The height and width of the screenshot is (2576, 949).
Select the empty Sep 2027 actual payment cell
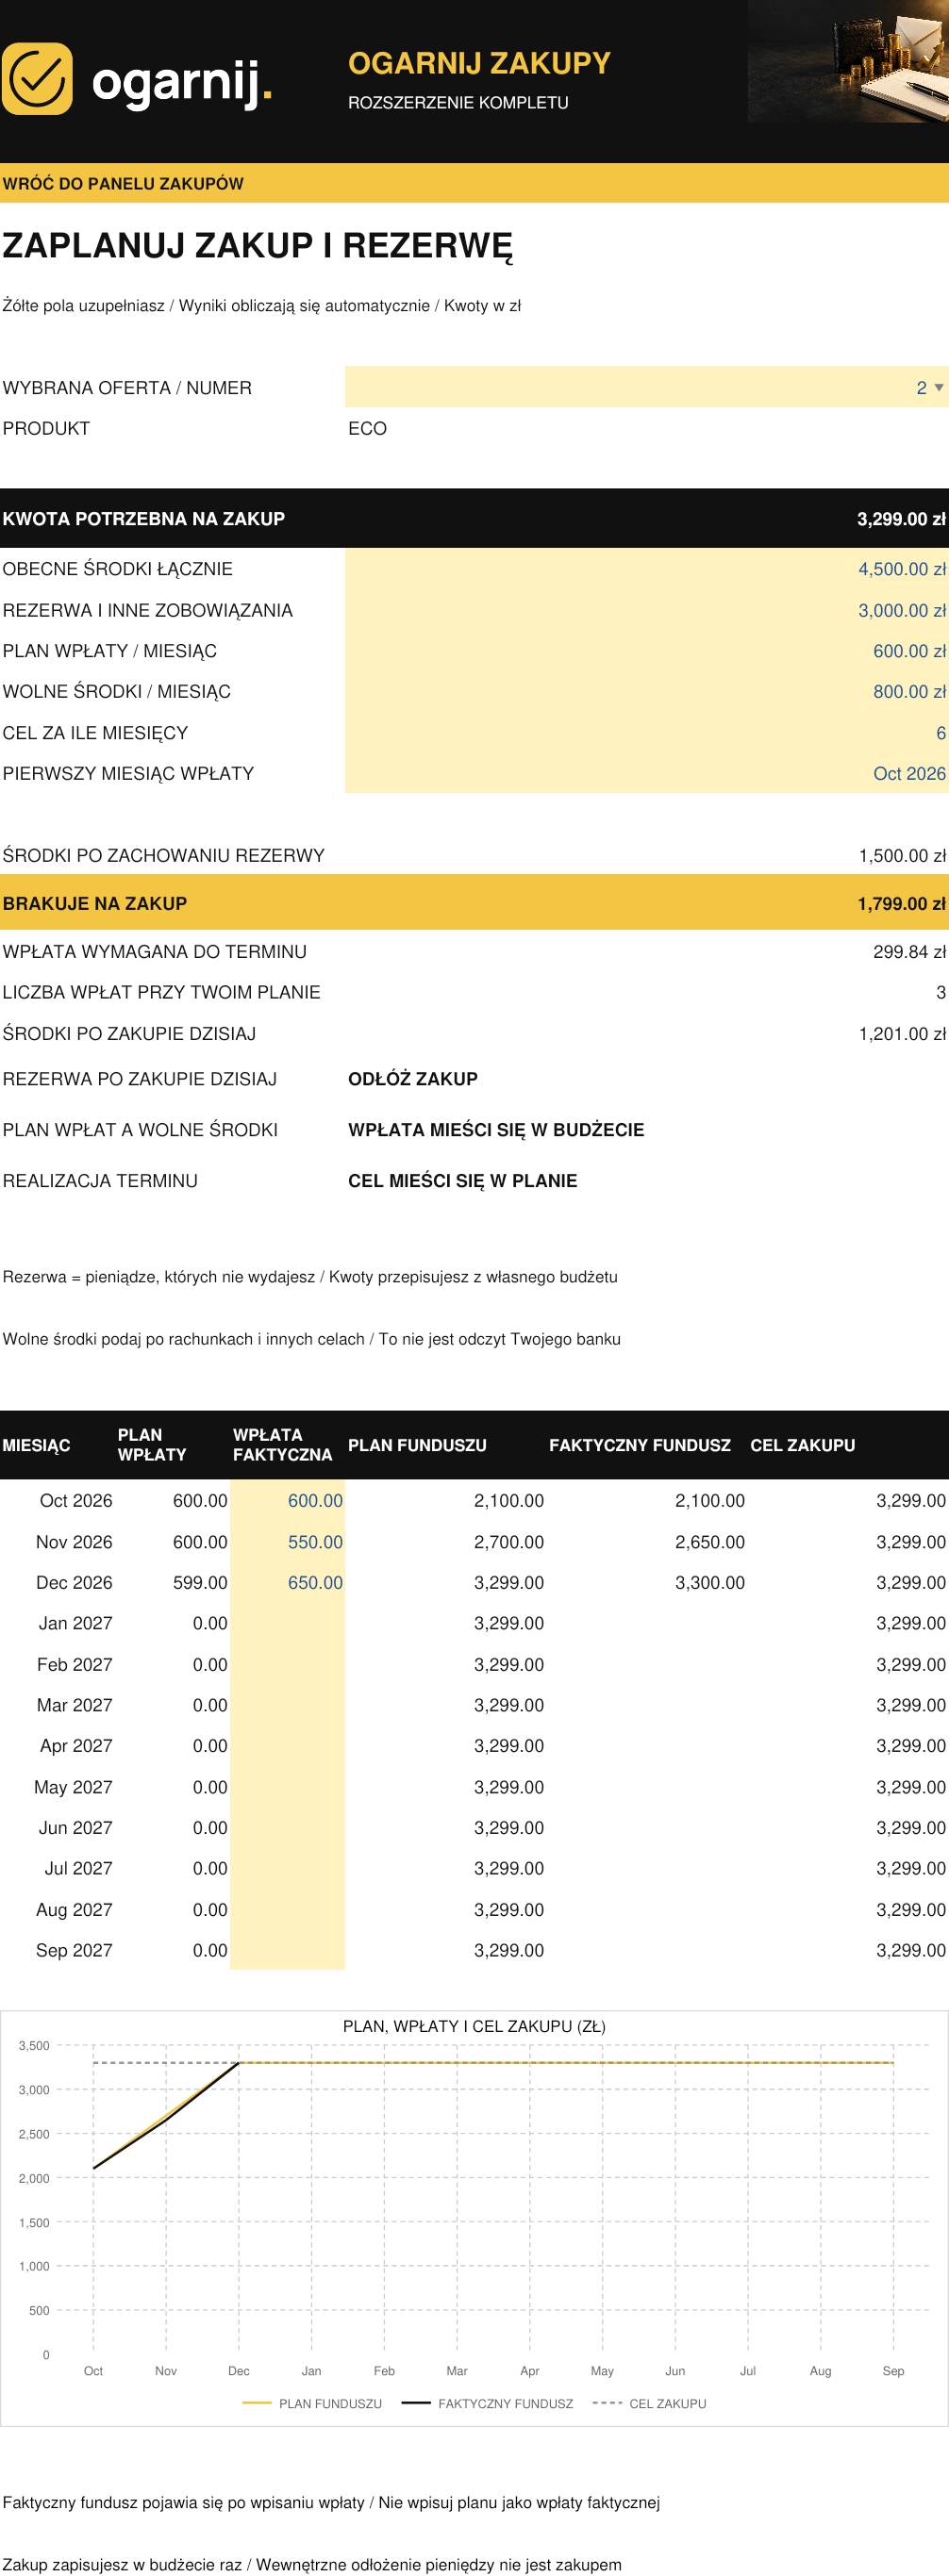pos(288,1951)
